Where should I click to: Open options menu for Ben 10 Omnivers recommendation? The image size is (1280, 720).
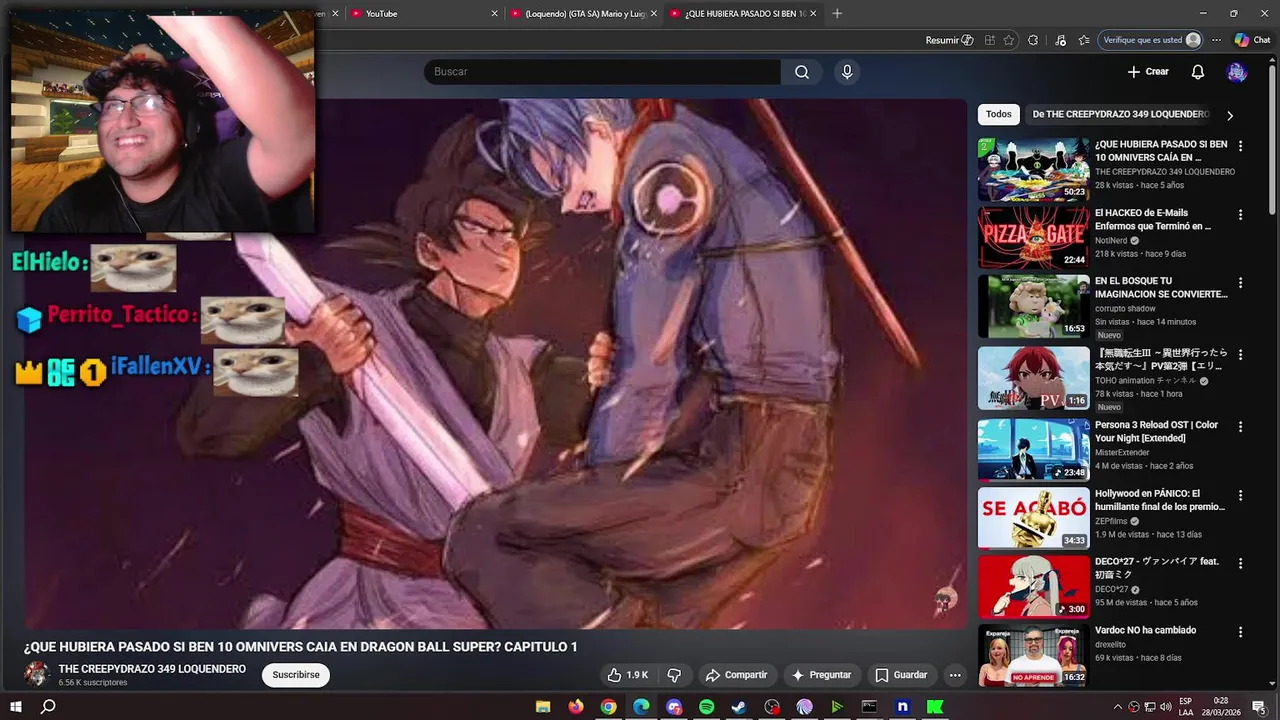(x=1240, y=146)
